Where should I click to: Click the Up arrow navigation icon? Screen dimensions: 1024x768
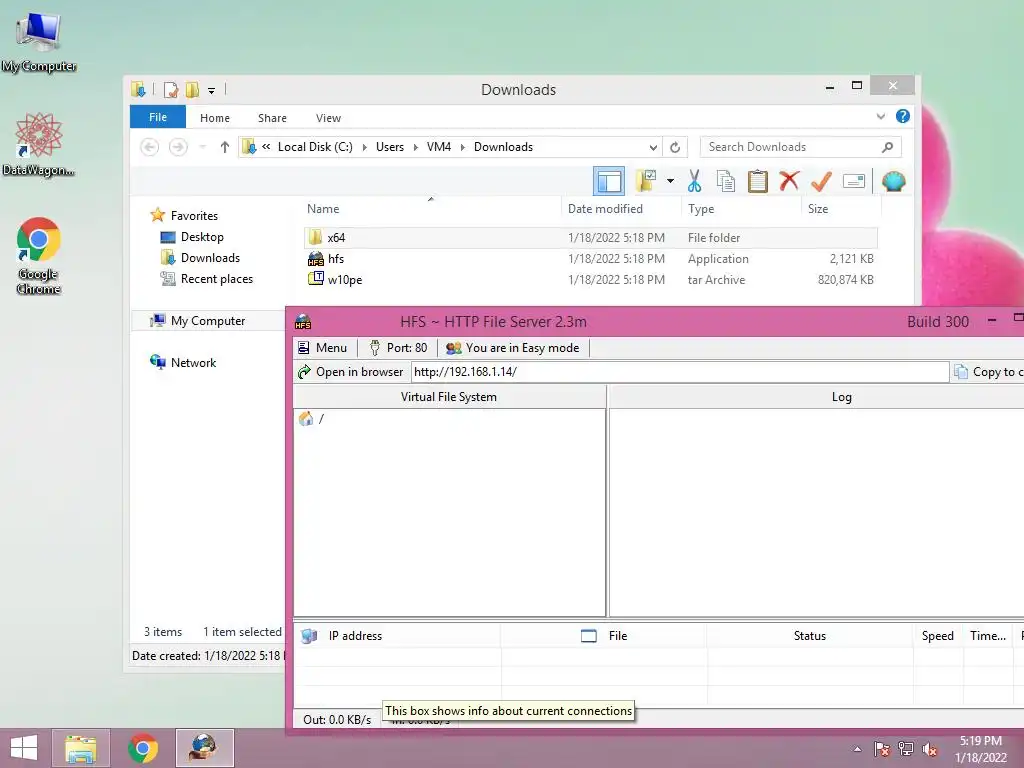(225, 147)
